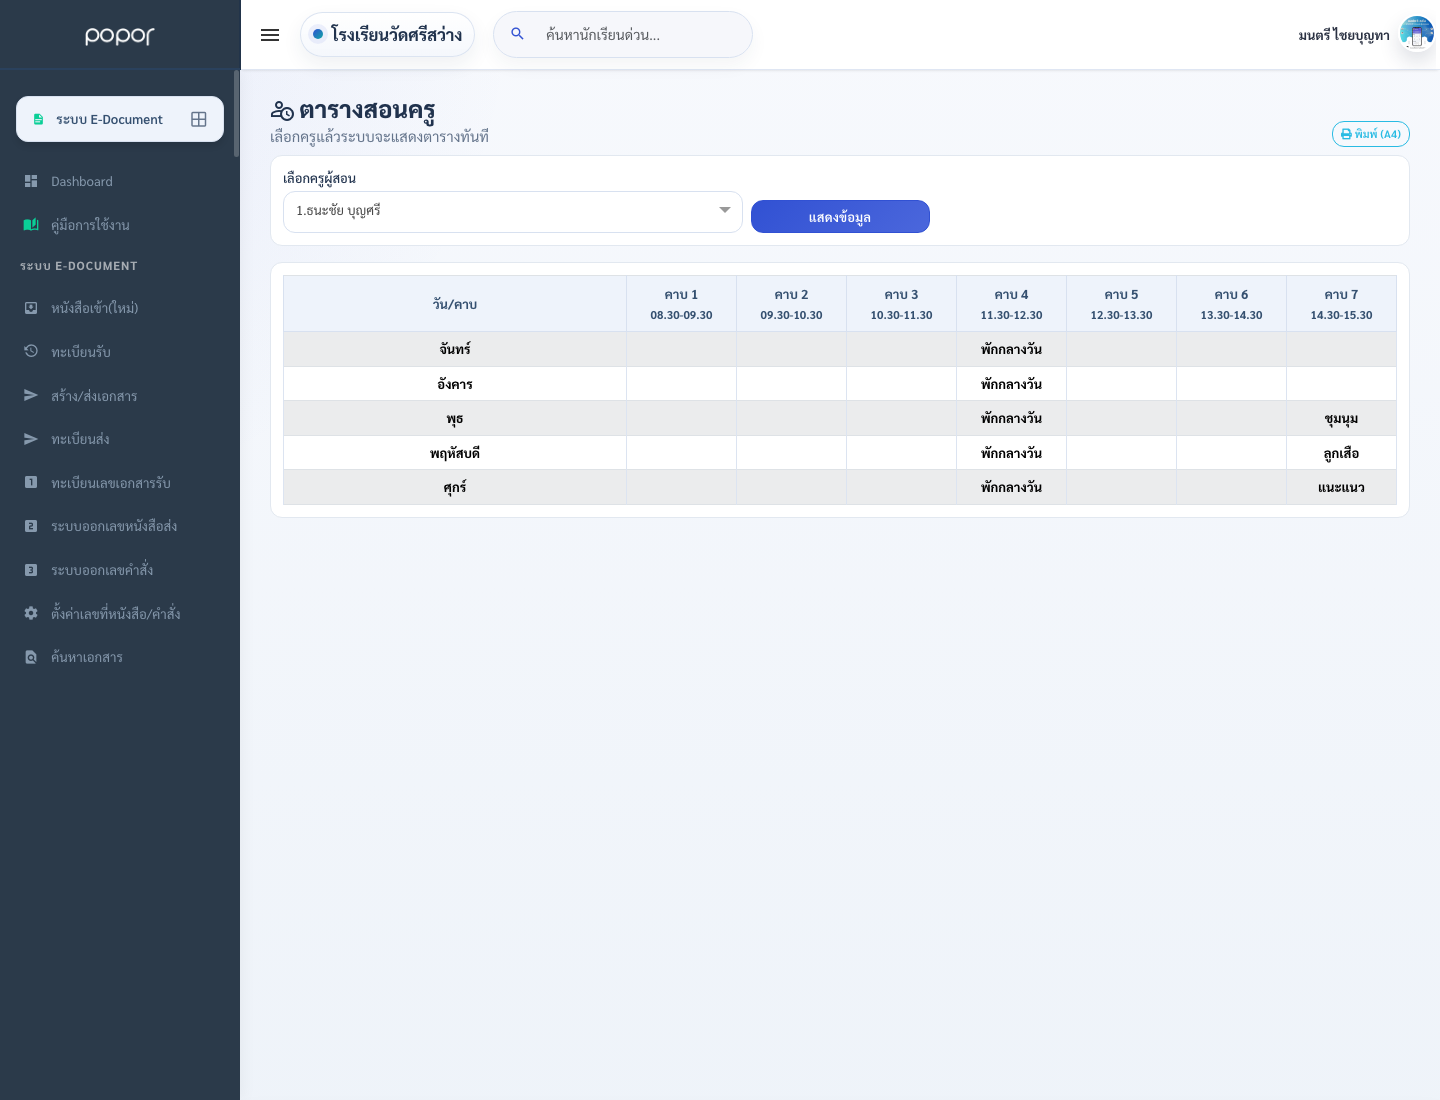The width and height of the screenshot is (1440, 1100).
Task: Click the พุธ row label
Action: [x=455, y=418]
